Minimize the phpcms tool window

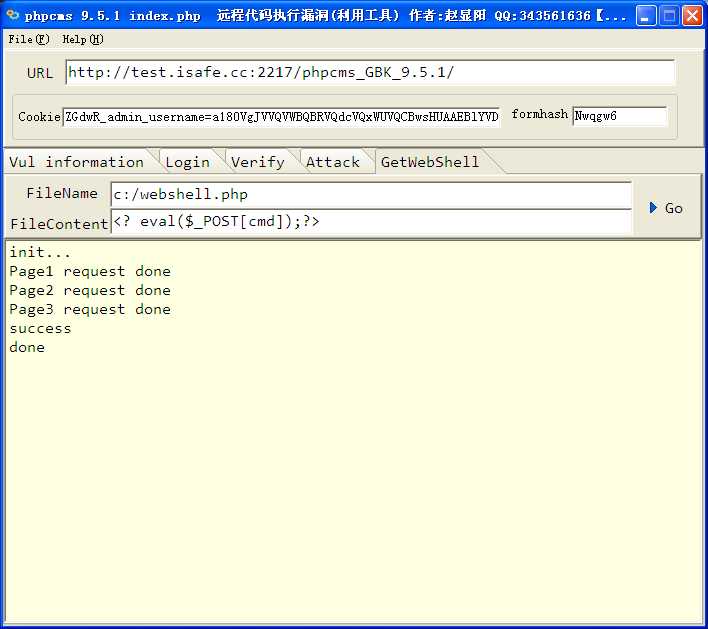click(x=646, y=16)
